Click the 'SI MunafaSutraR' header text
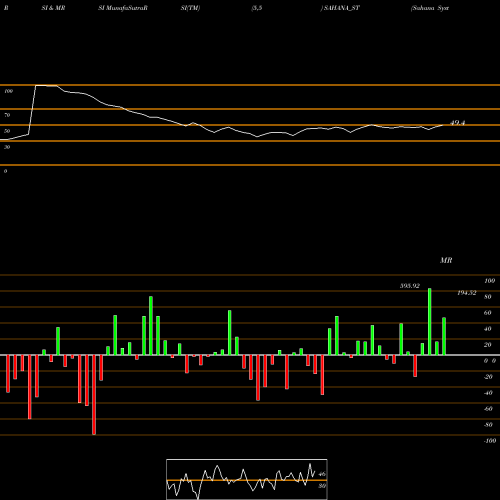 123,8
